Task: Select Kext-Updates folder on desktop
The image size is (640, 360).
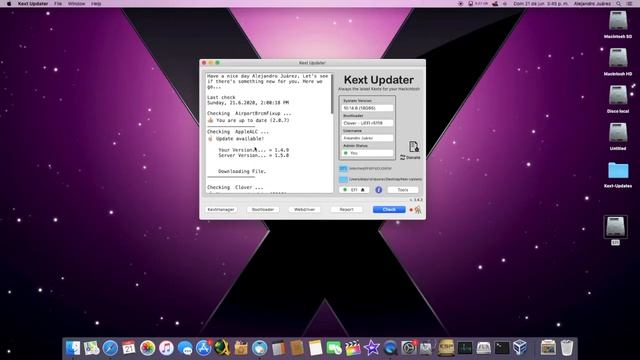Action: coord(618,174)
